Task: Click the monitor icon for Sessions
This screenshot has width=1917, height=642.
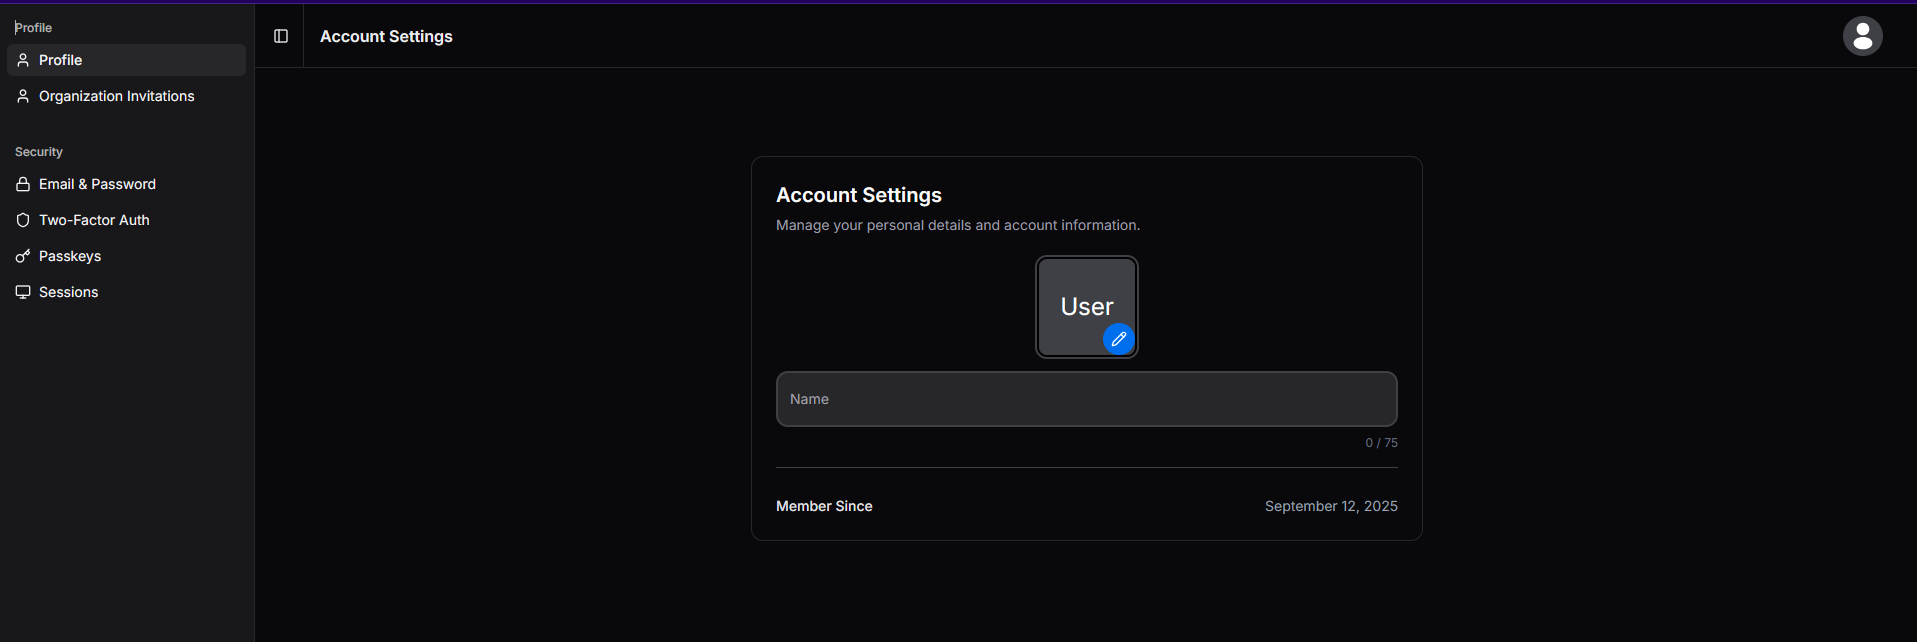Action: [x=23, y=292]
